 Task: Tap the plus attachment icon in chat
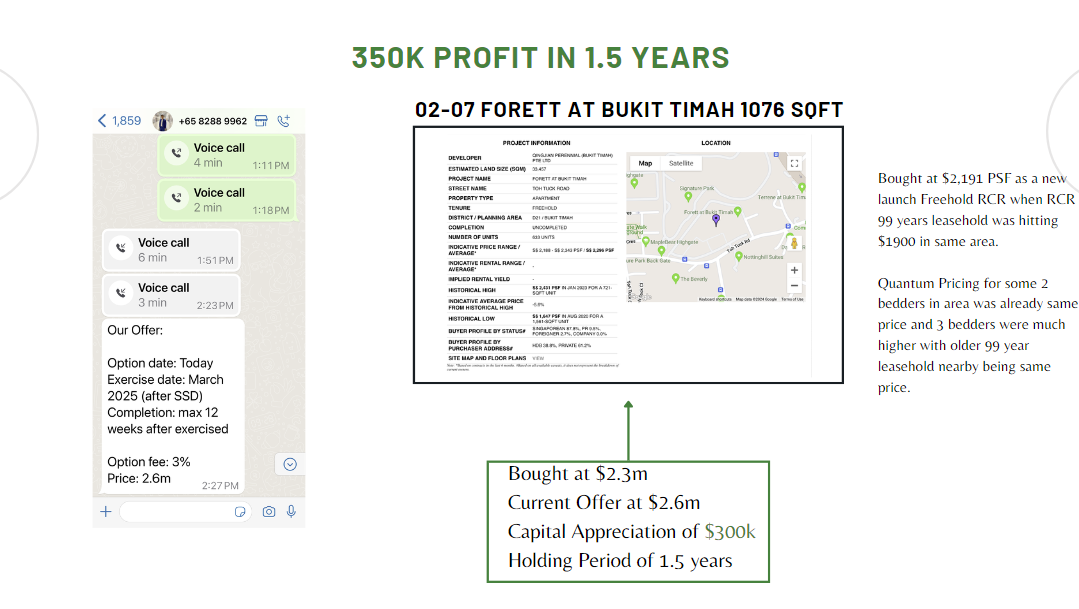point(106,511)
